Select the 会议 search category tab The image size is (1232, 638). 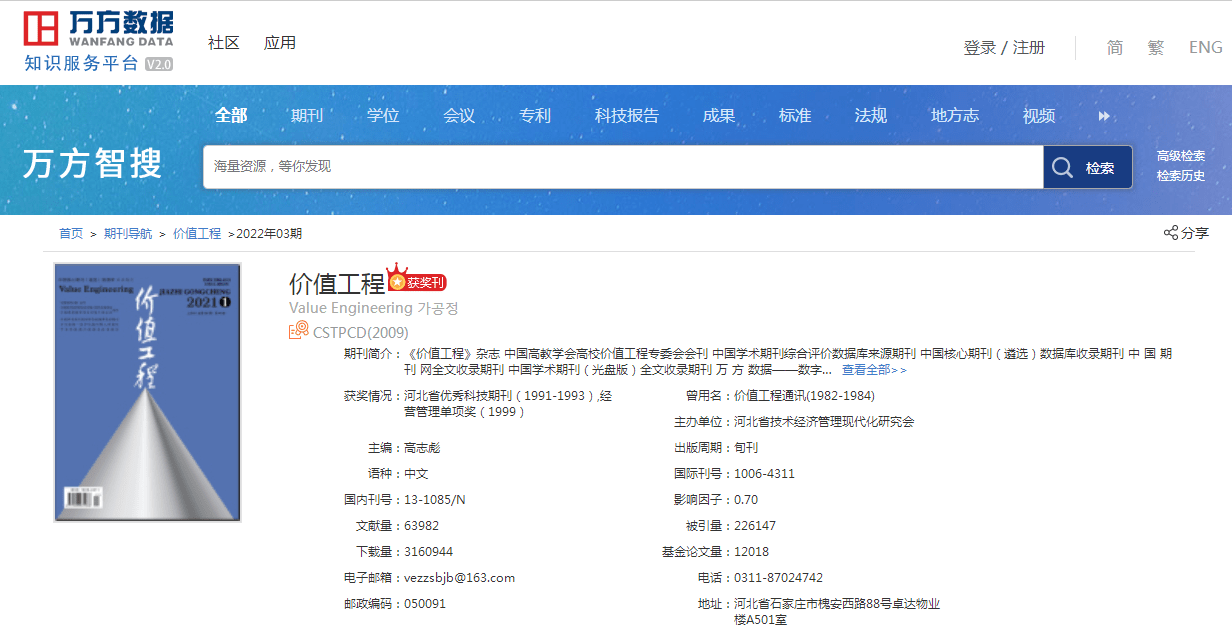(459, 116)
